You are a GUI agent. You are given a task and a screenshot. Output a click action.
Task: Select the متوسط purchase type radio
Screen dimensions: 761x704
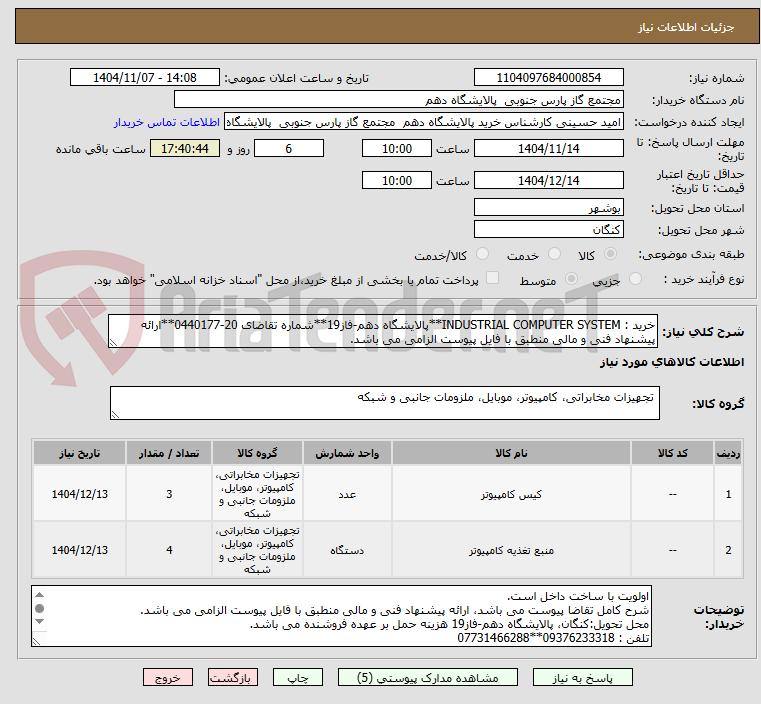pyautogui.click(x=571, y=279)
